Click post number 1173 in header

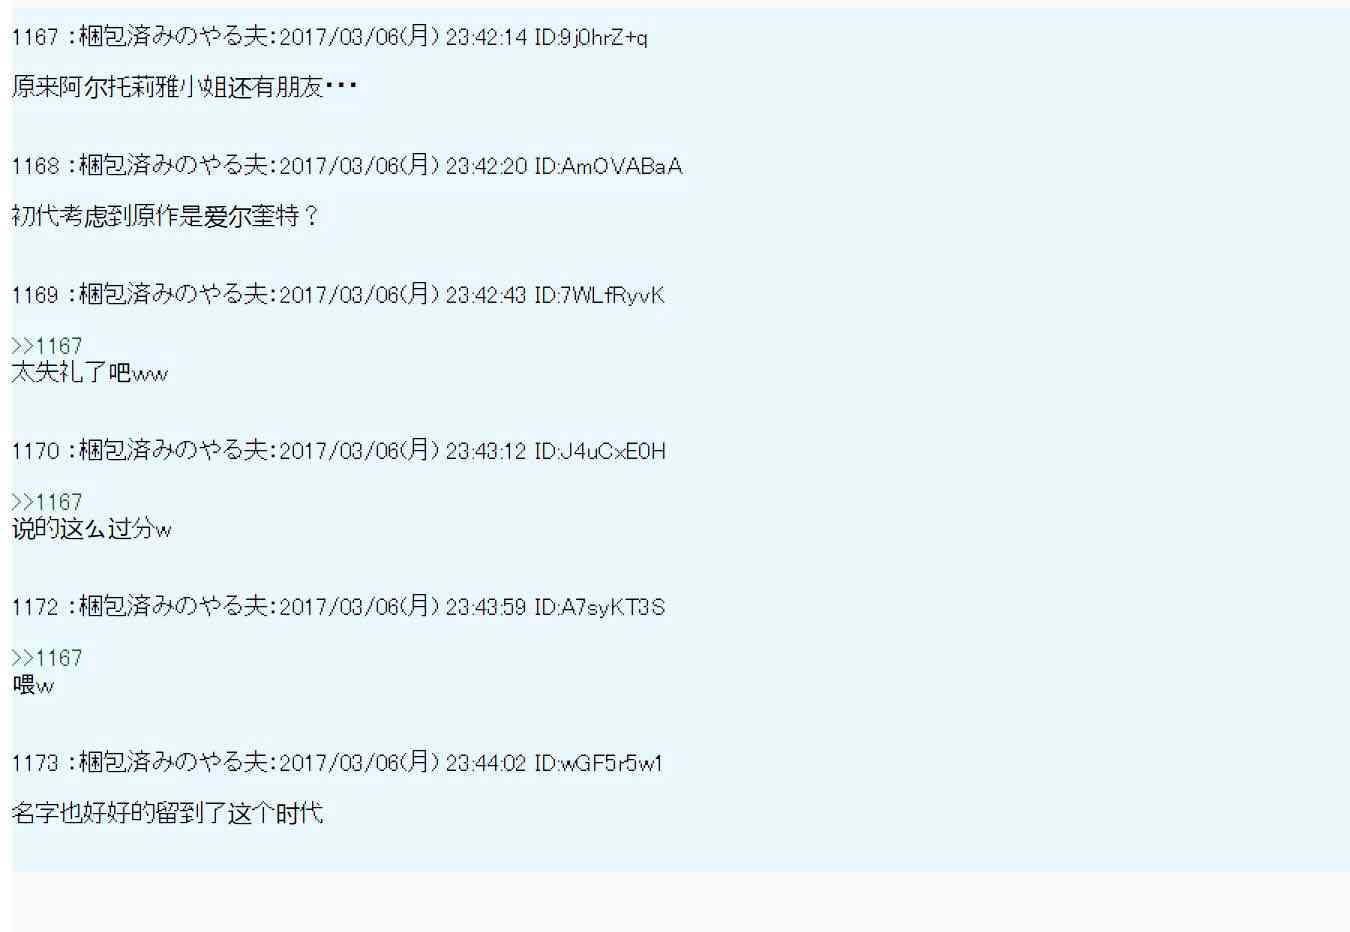tap(35, 764)
